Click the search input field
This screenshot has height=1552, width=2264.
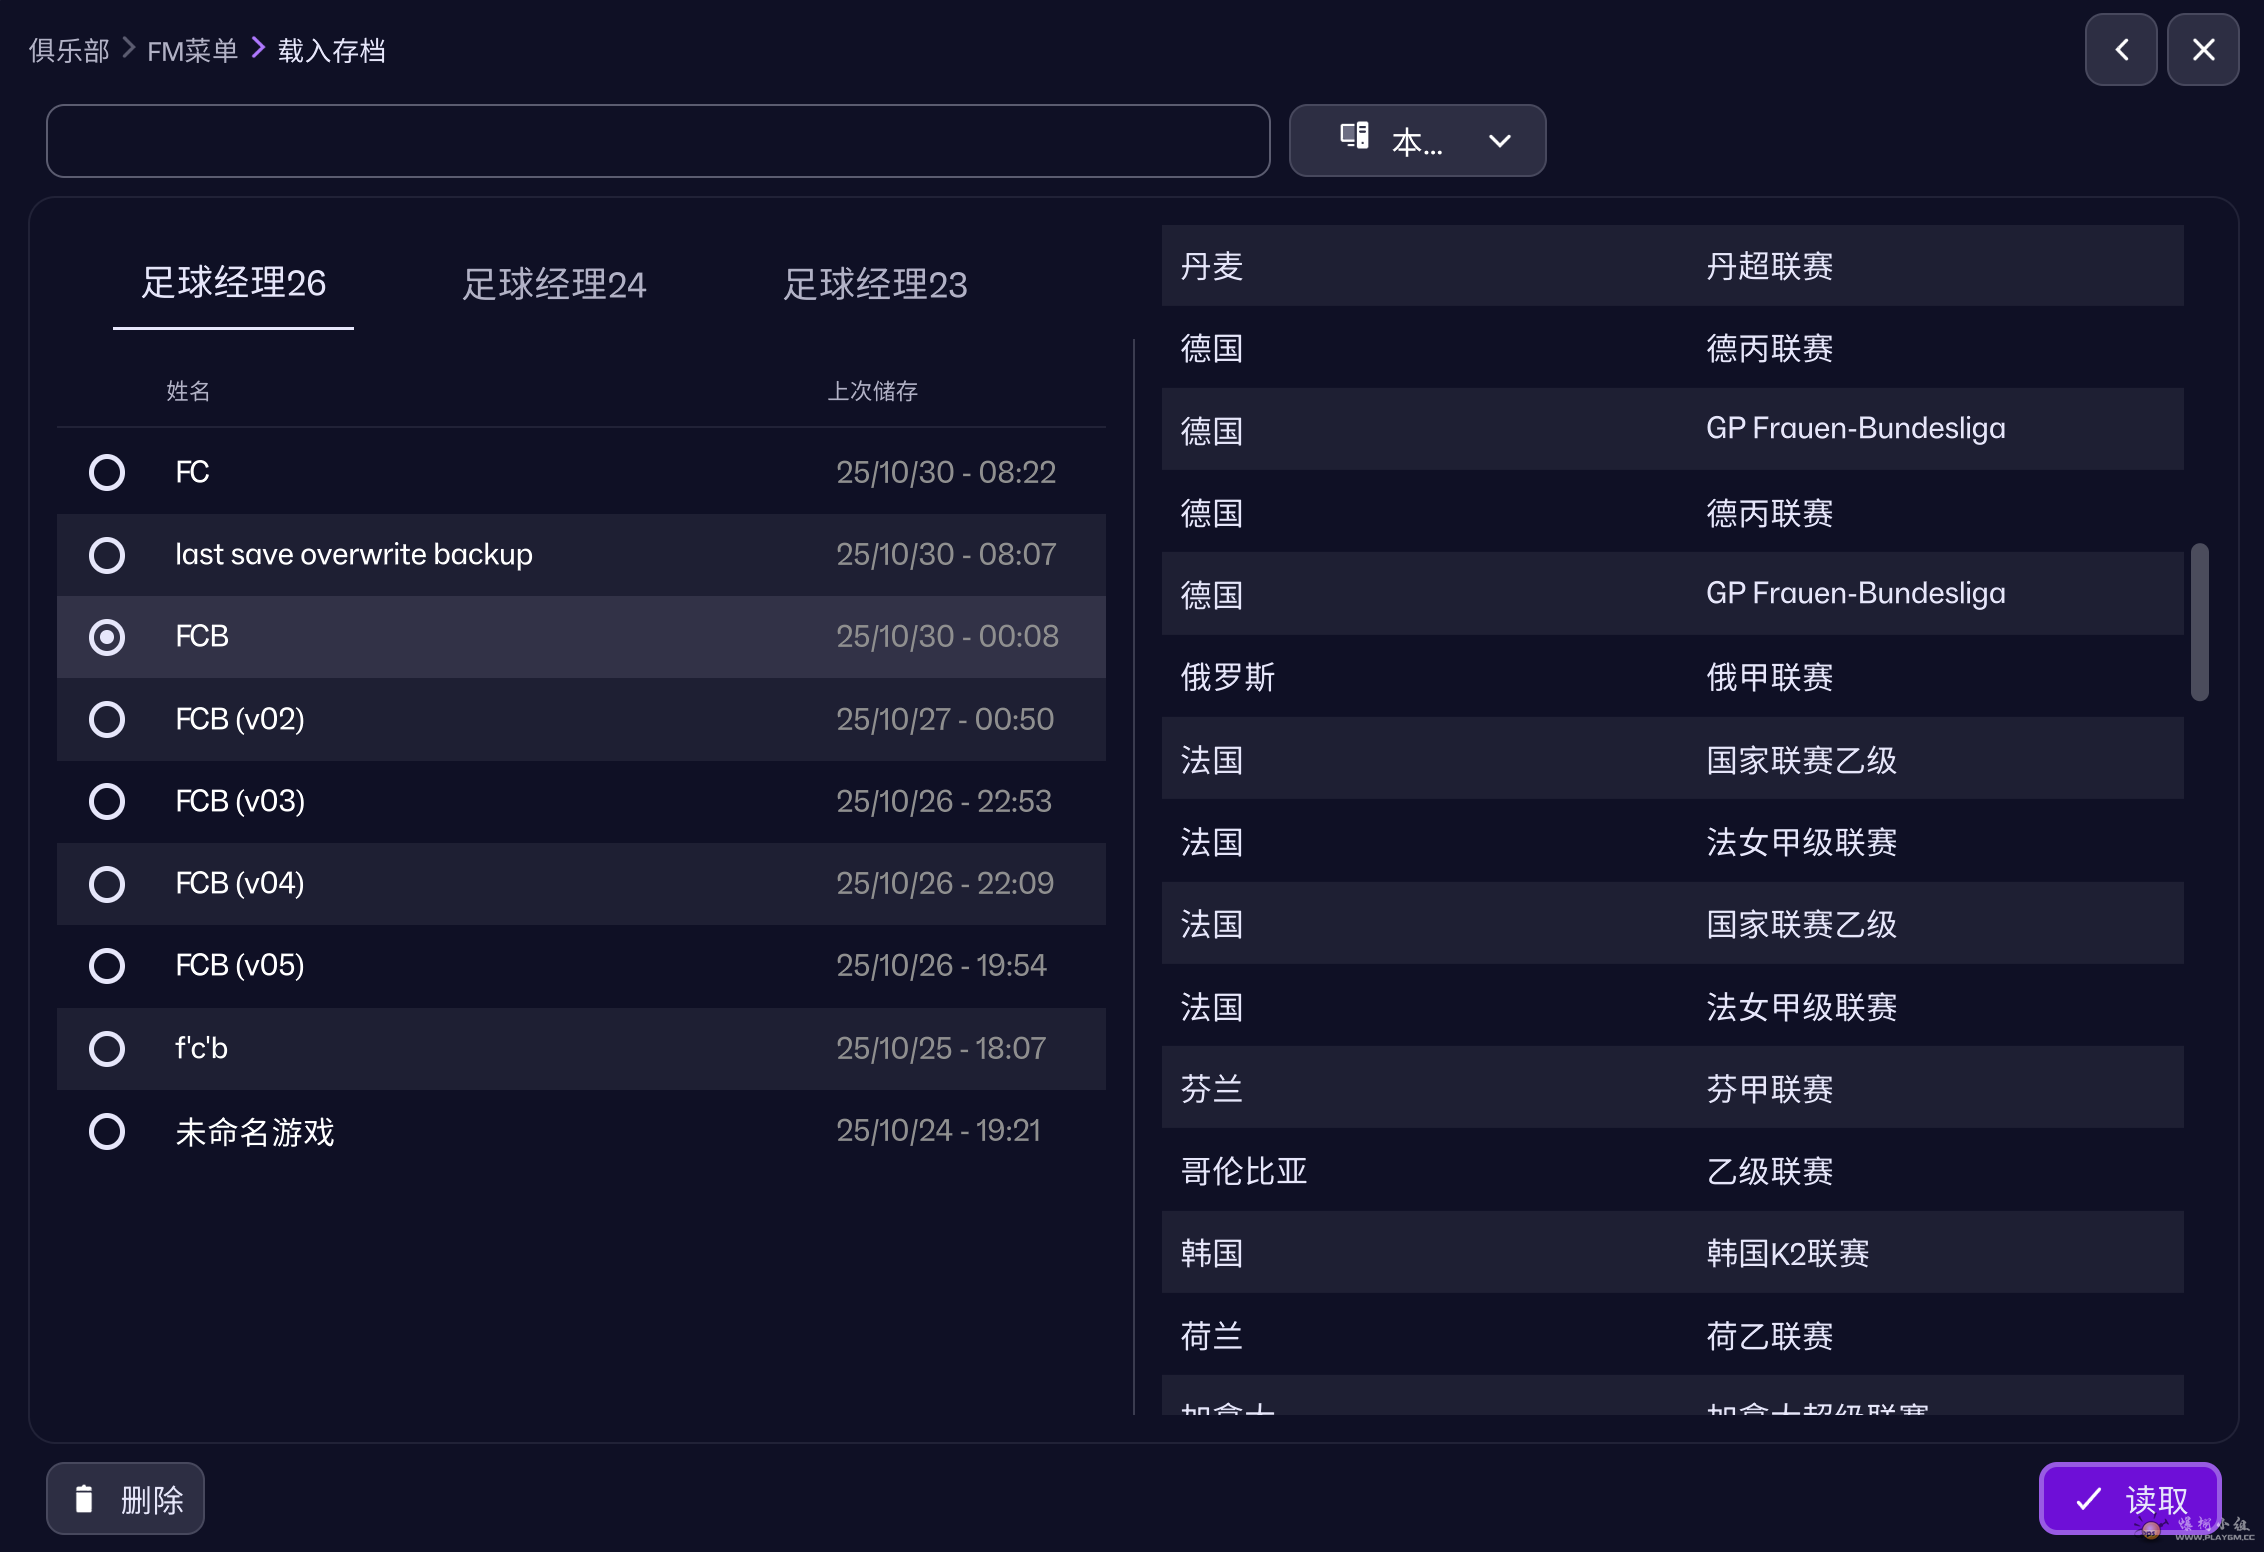[658, 140]
